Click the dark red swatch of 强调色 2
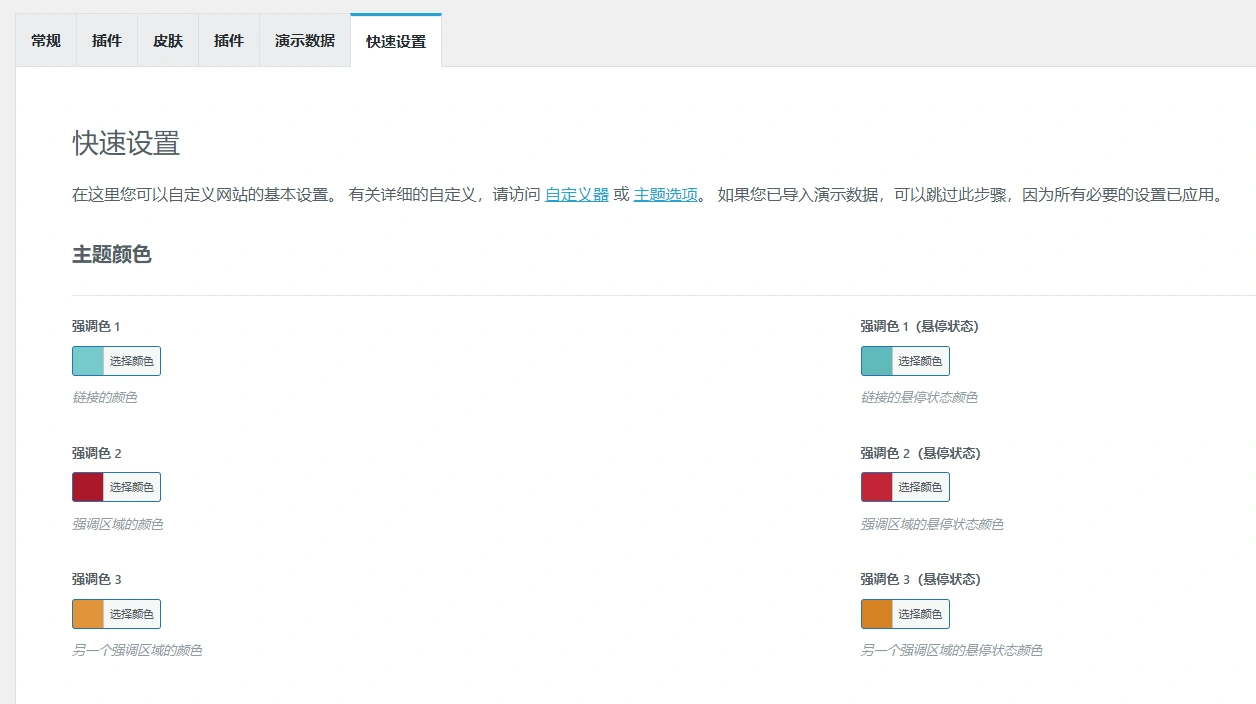Image resolution: width=1256 pixels, height=704 pixels. (87, 487)
